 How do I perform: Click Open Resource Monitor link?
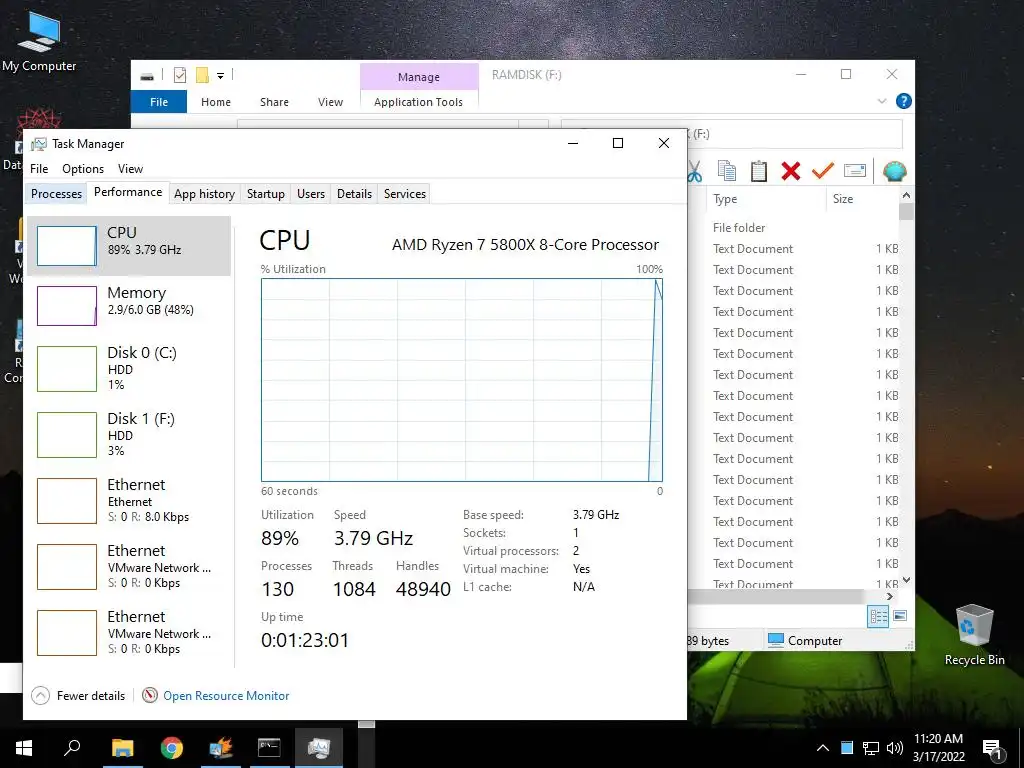(x=226, y=696)
